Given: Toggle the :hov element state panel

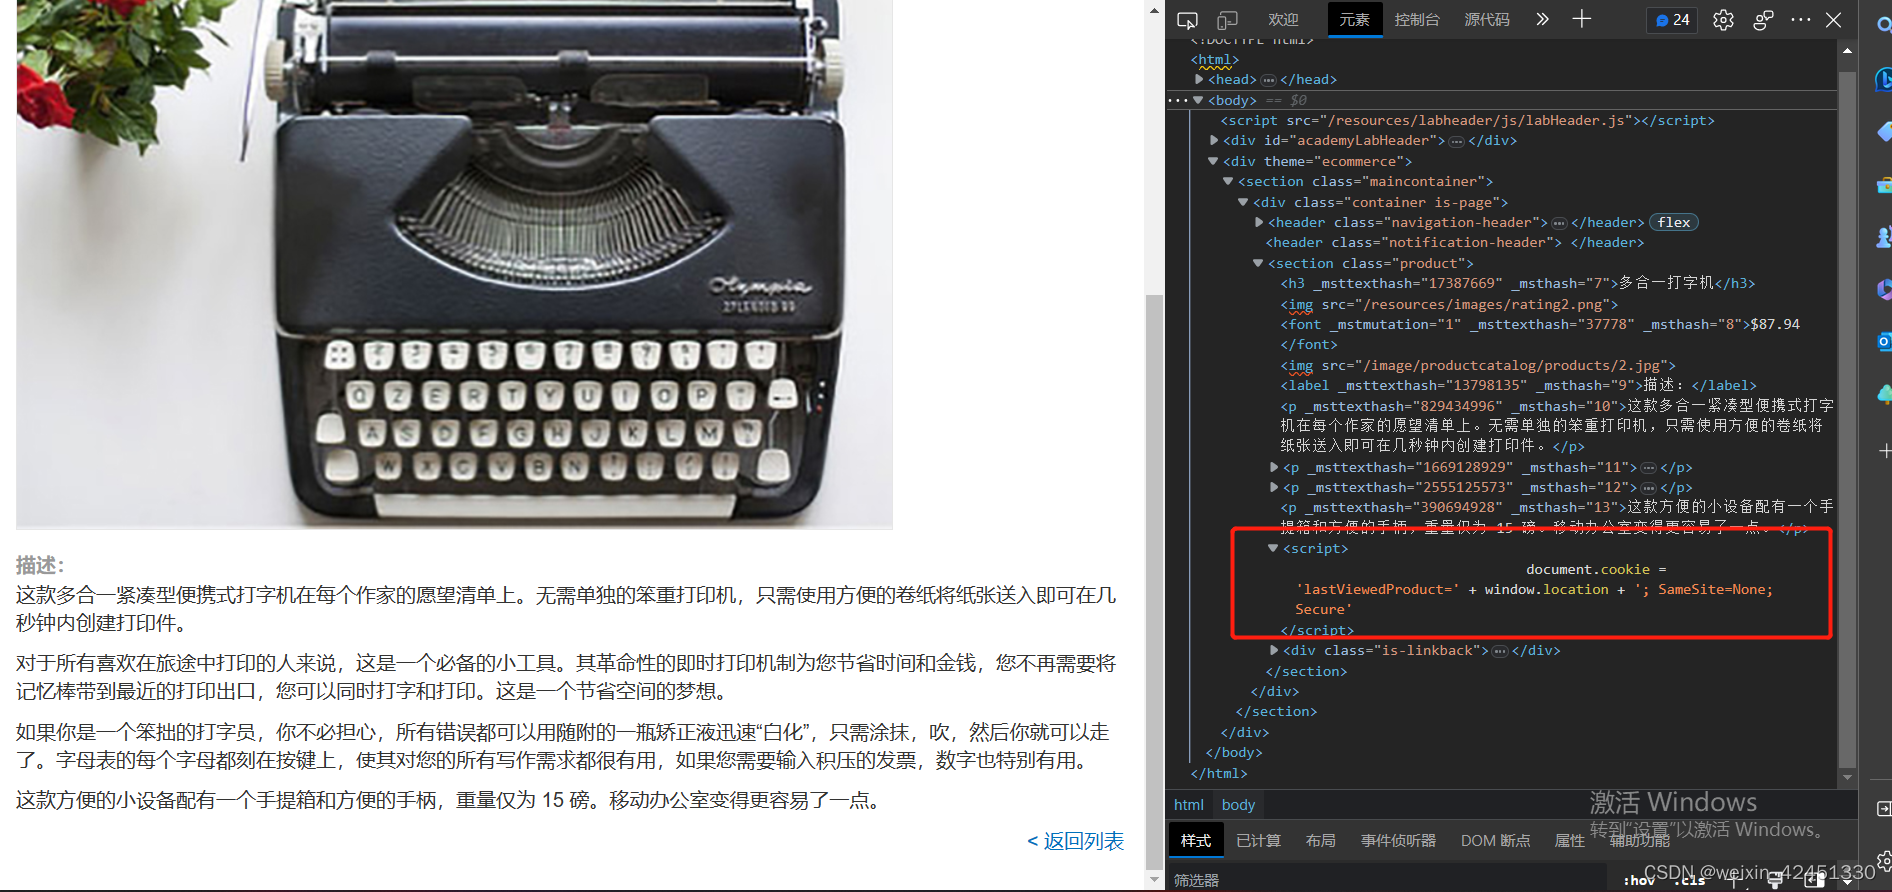Looking at the screenshot, I should pos(1638,880).
